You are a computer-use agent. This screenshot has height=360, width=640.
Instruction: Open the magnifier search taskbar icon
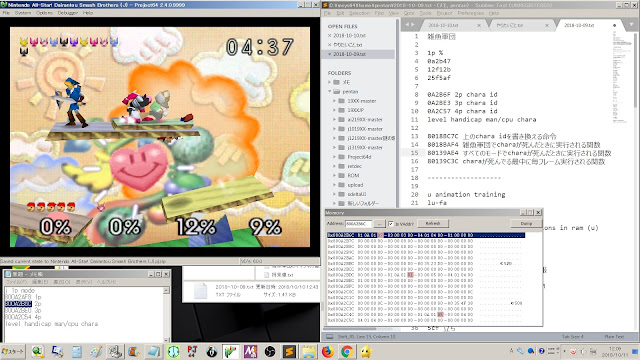pos(38,351)
